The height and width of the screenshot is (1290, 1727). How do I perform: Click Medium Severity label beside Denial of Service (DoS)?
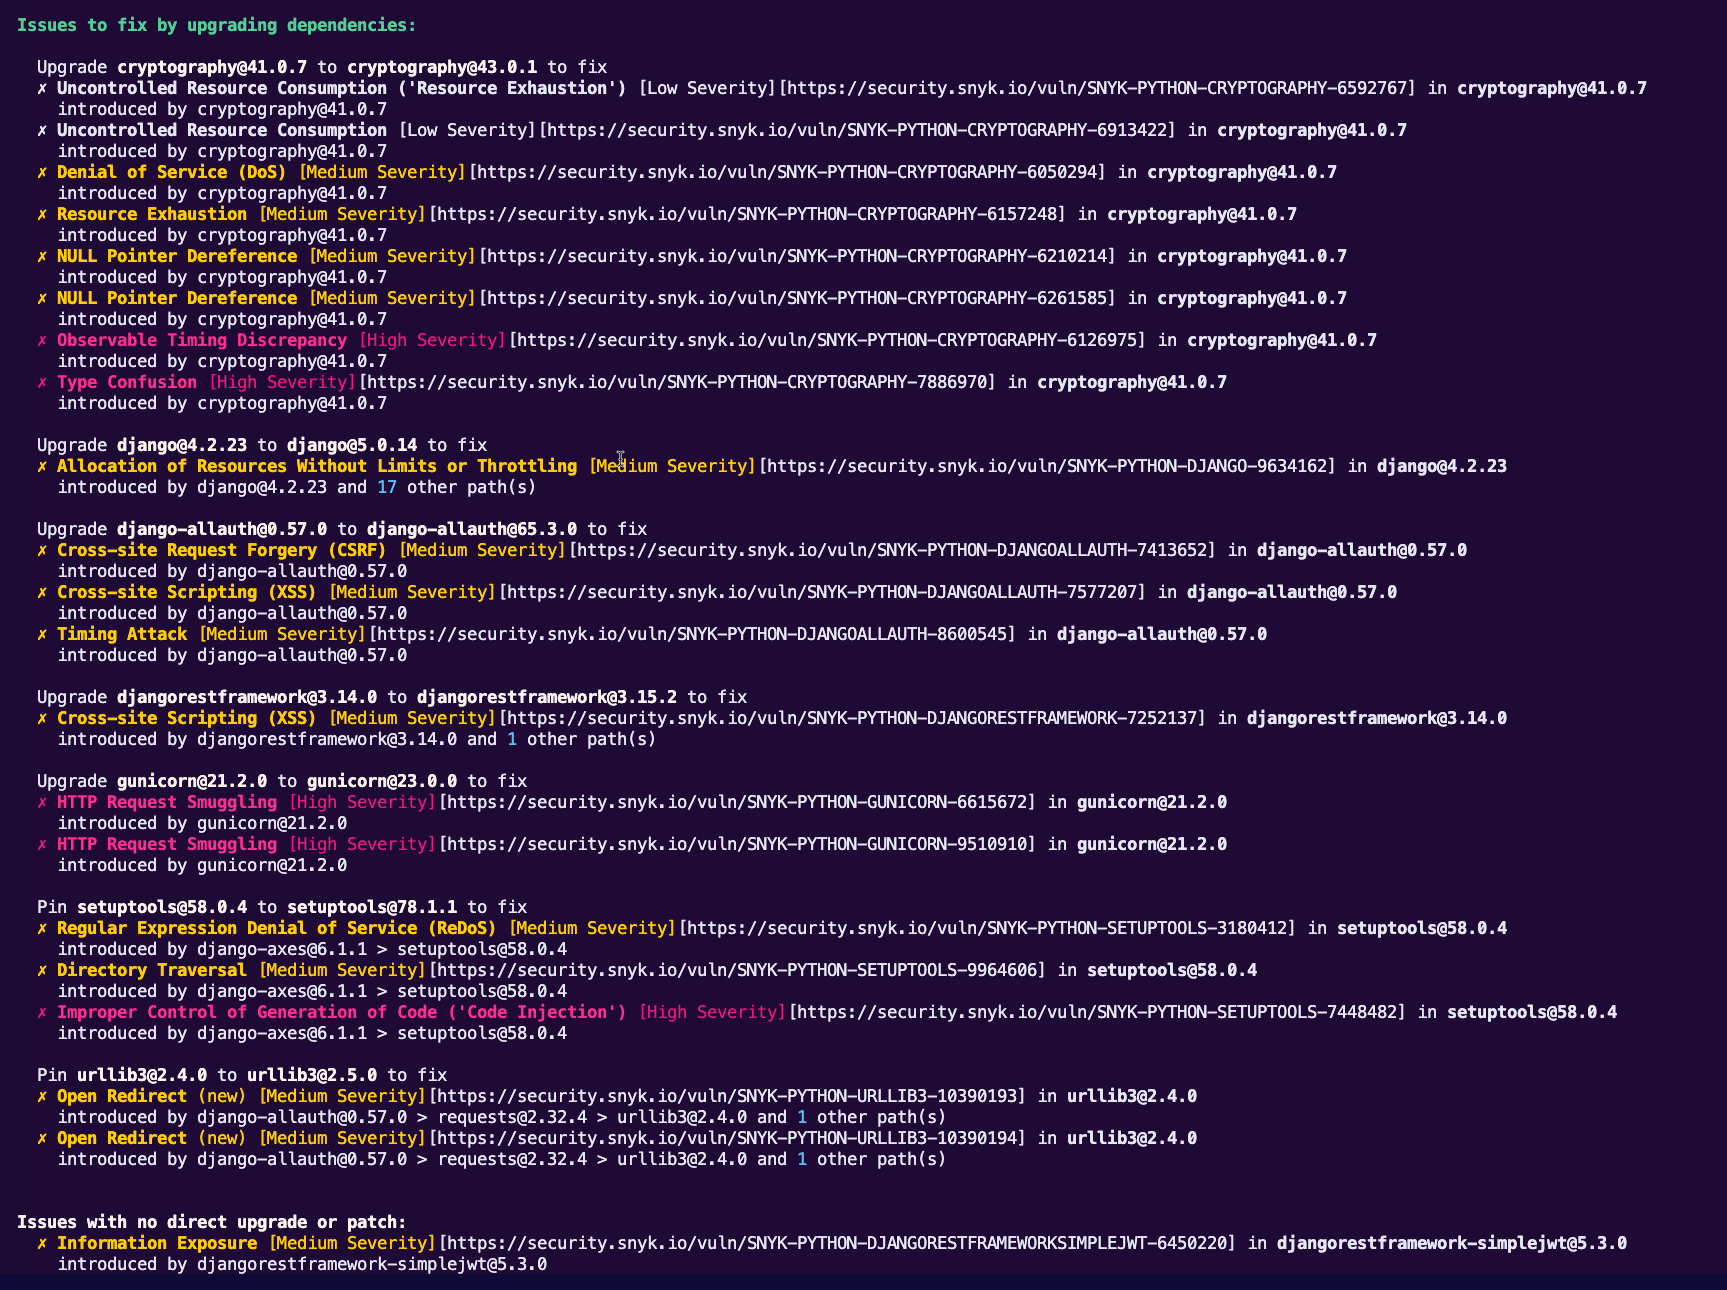[x=382, y=172]
